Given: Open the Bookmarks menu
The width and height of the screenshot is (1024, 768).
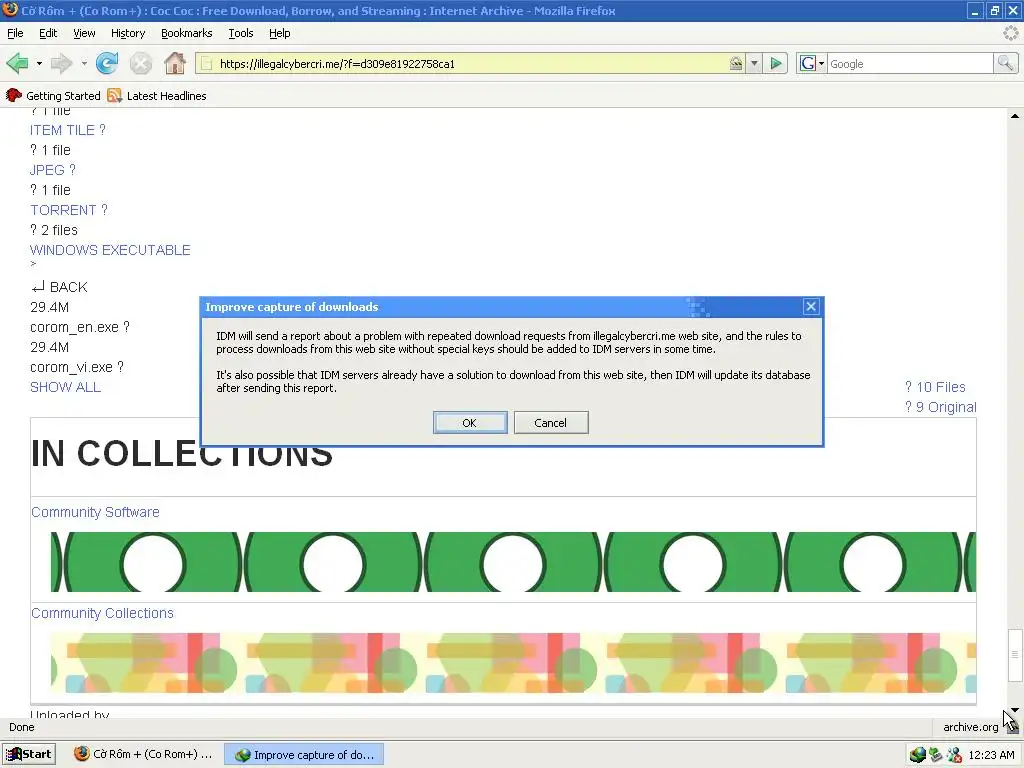Looking at the screenshot, I should coord(187,33).
